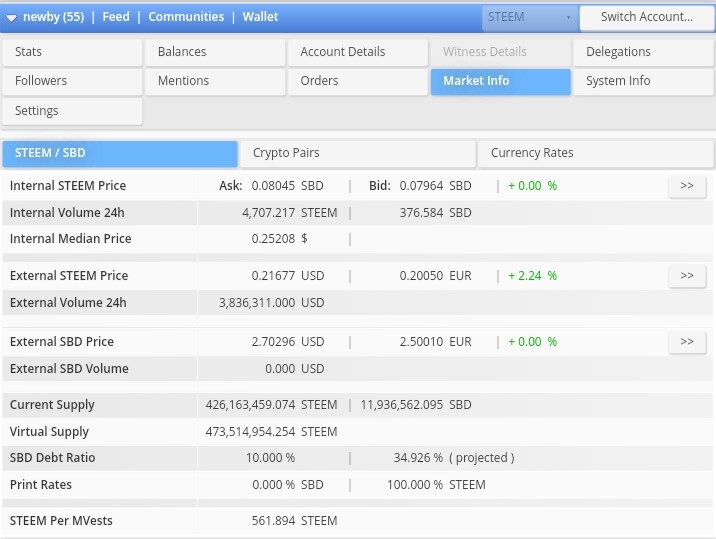Click External Volume 3,836,311.000 USD
Screen dimensions: 716x539
pos(272,303)
